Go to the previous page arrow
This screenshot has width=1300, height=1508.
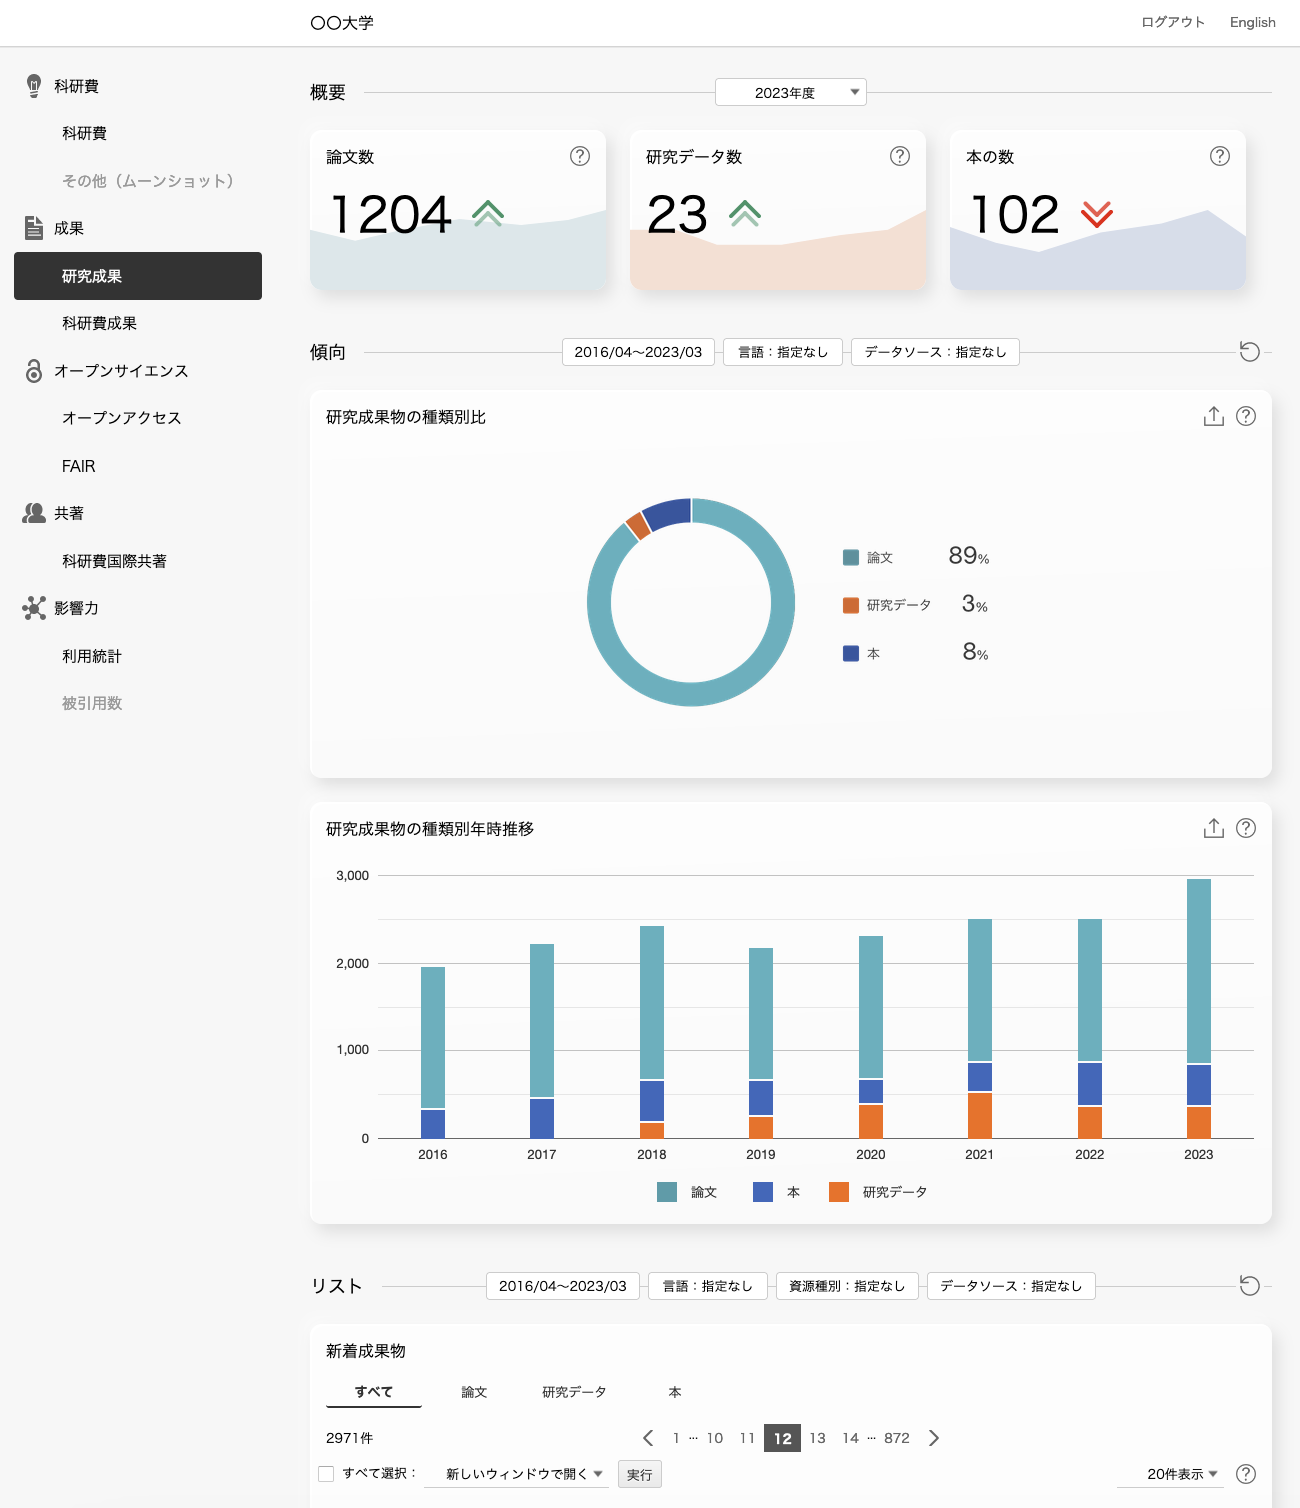pyautogui.click(x=648, y=1438)
